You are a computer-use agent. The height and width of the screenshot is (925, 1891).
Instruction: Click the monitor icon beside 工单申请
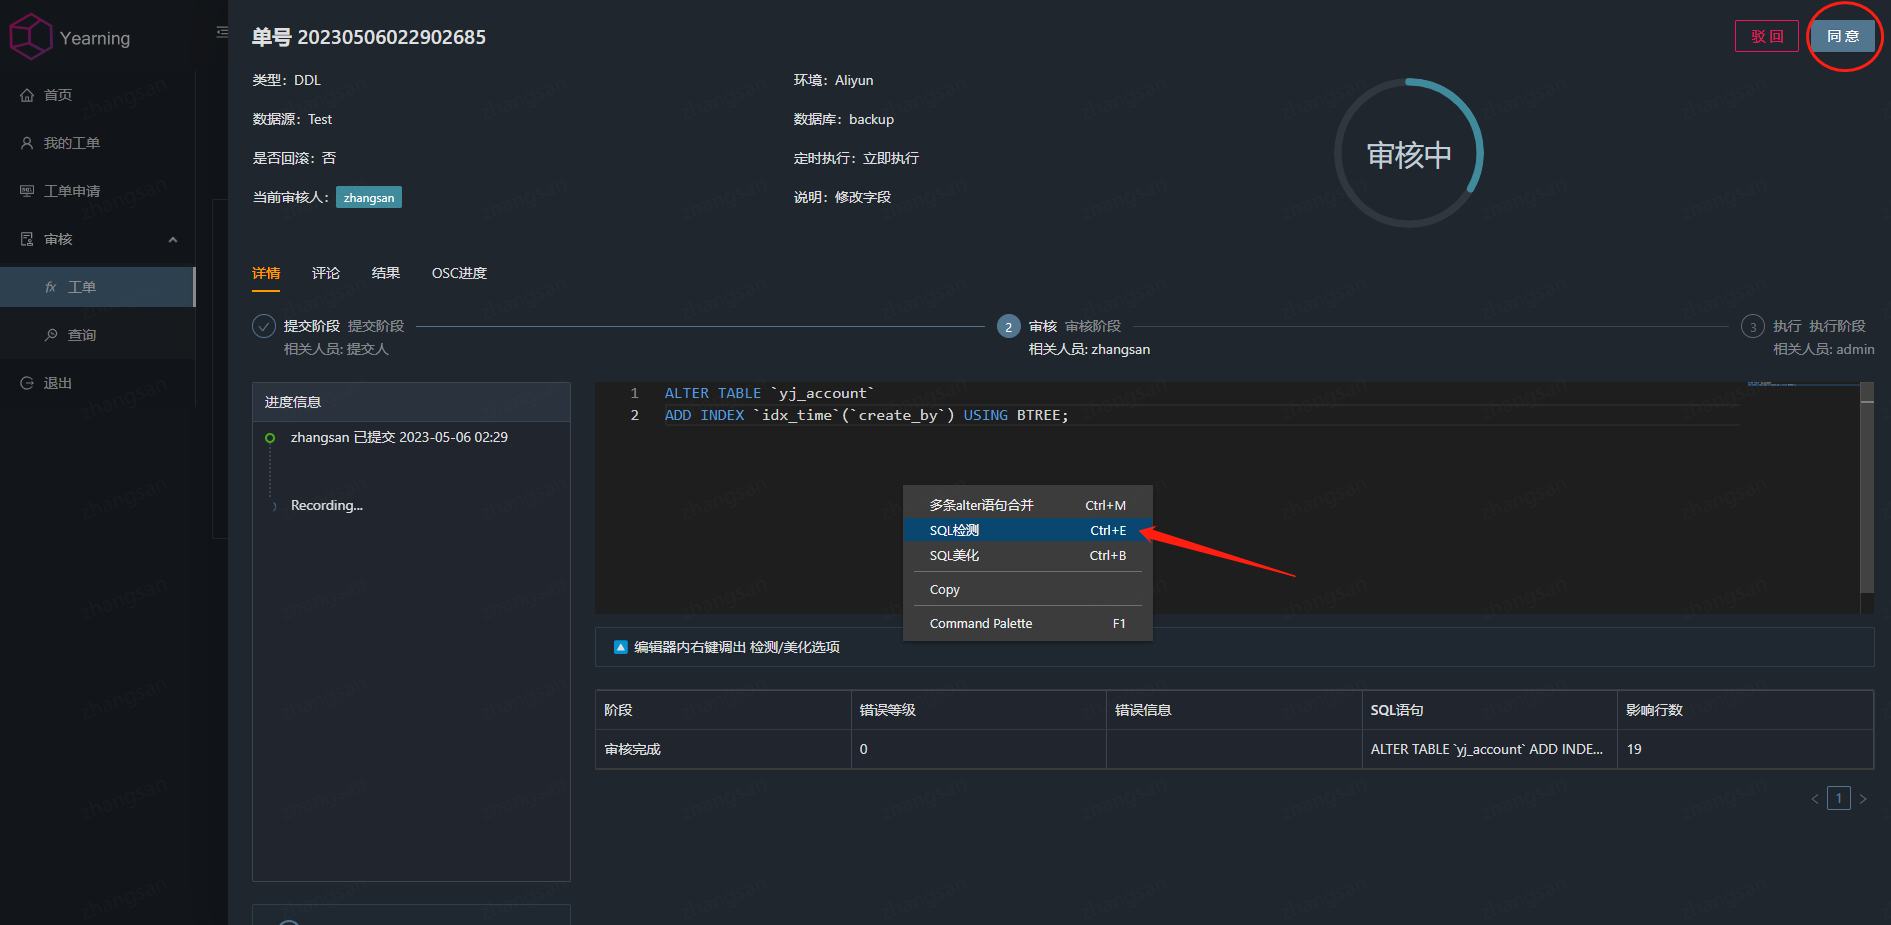[x=27, y=191]
